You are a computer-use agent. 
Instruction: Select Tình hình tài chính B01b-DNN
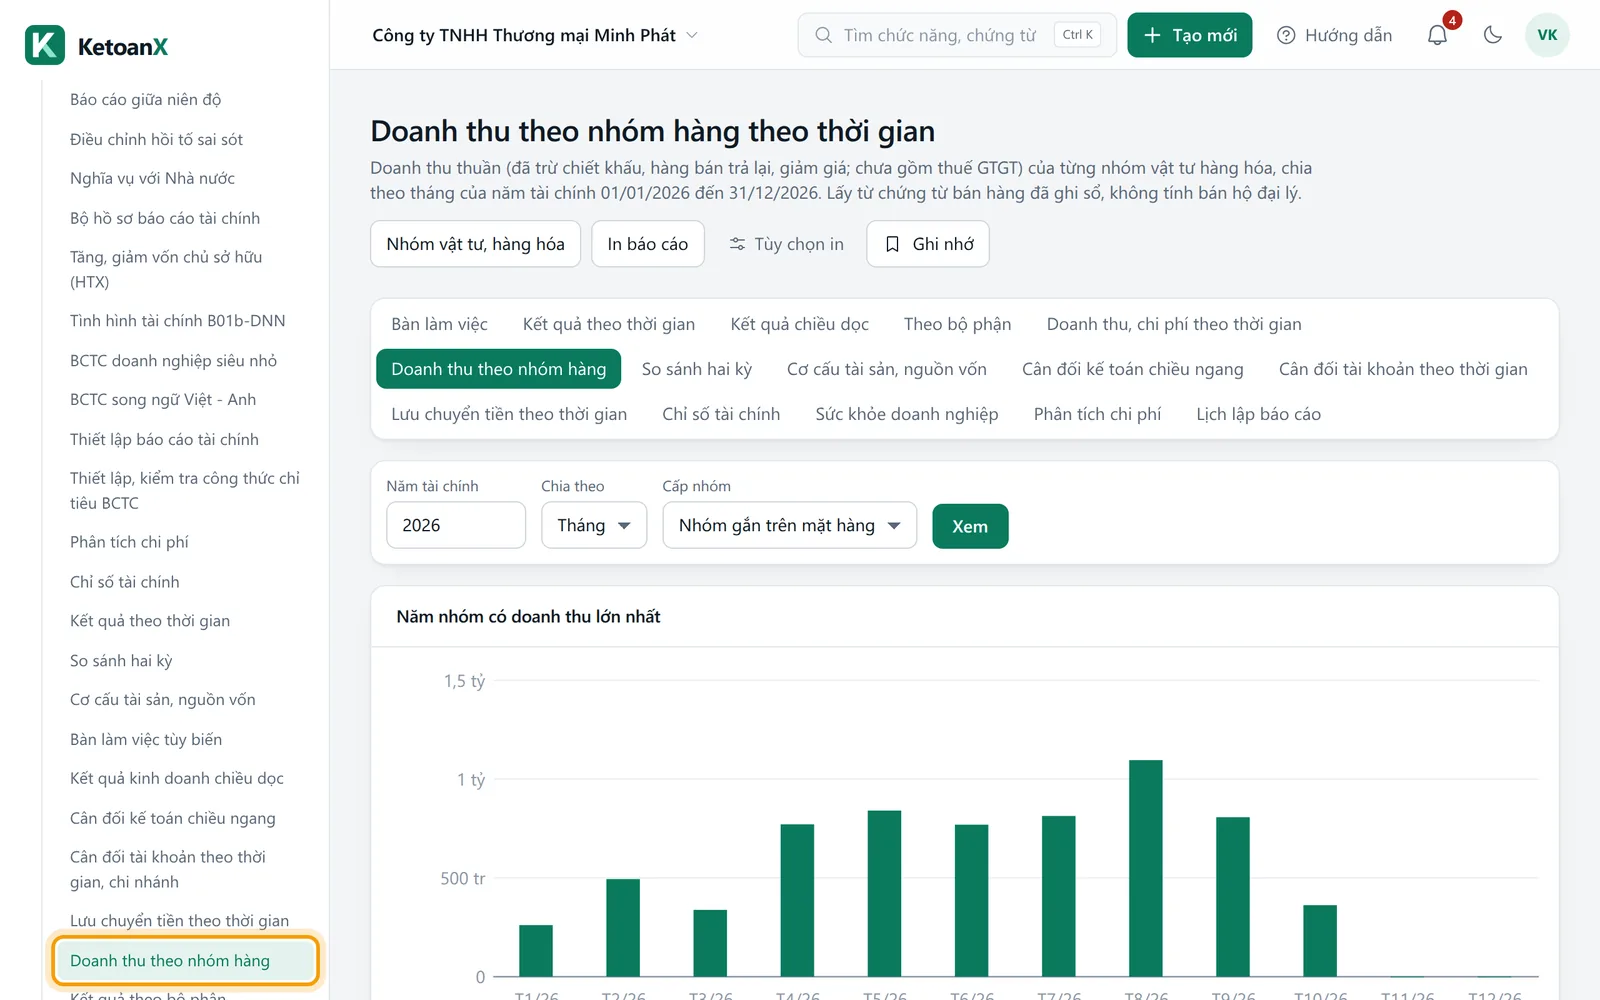click(178, 321)
